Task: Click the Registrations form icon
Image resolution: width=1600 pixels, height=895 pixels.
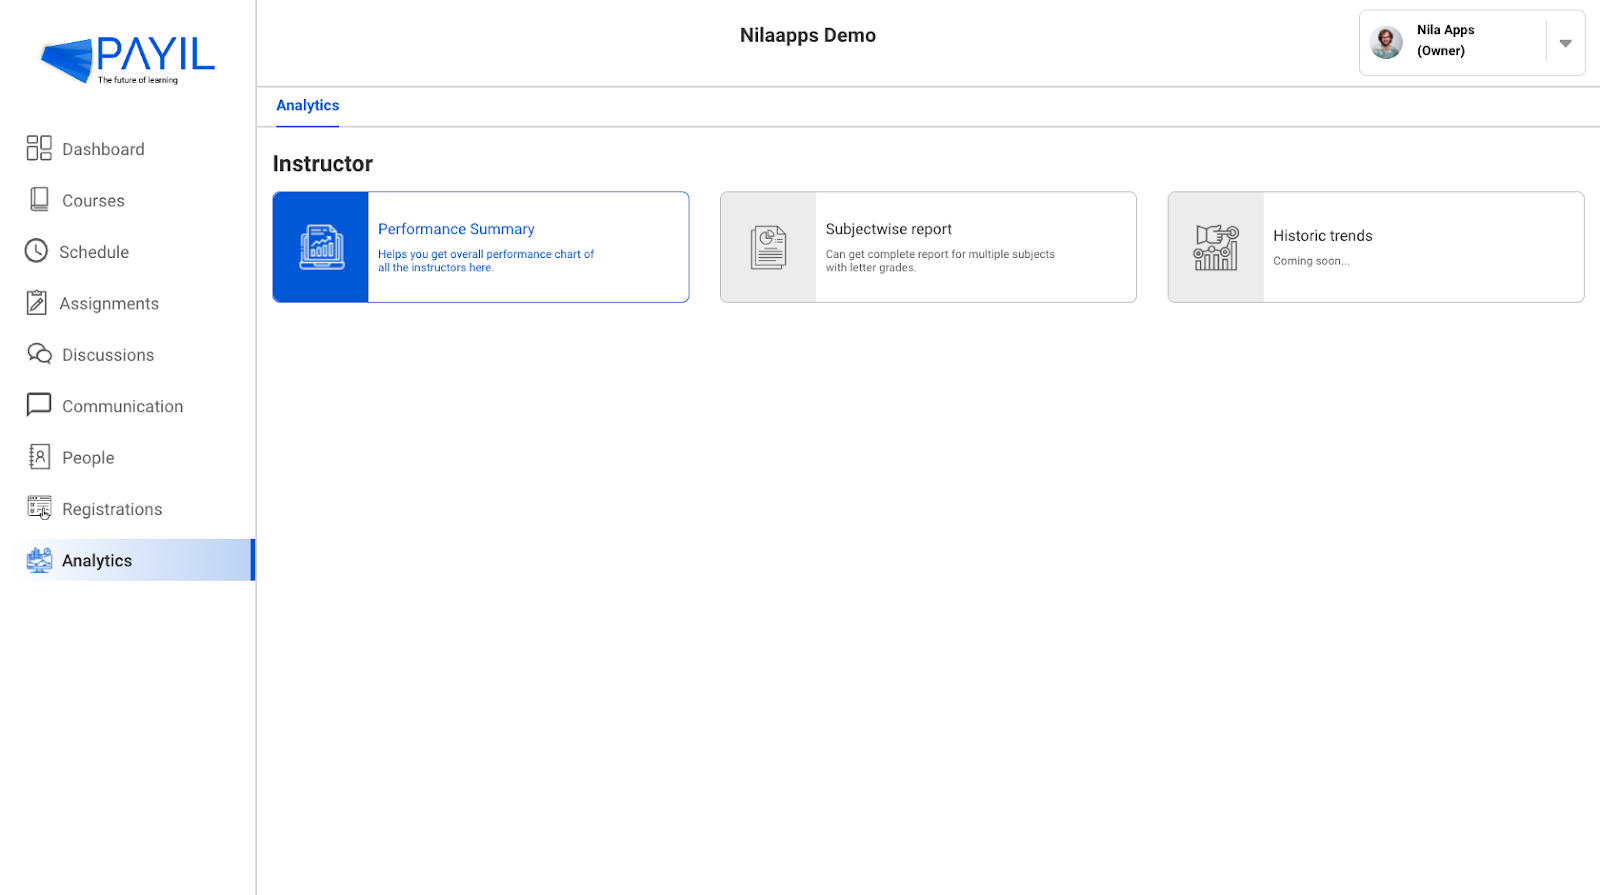Action: pyautogui.click(x=39, y=508)
